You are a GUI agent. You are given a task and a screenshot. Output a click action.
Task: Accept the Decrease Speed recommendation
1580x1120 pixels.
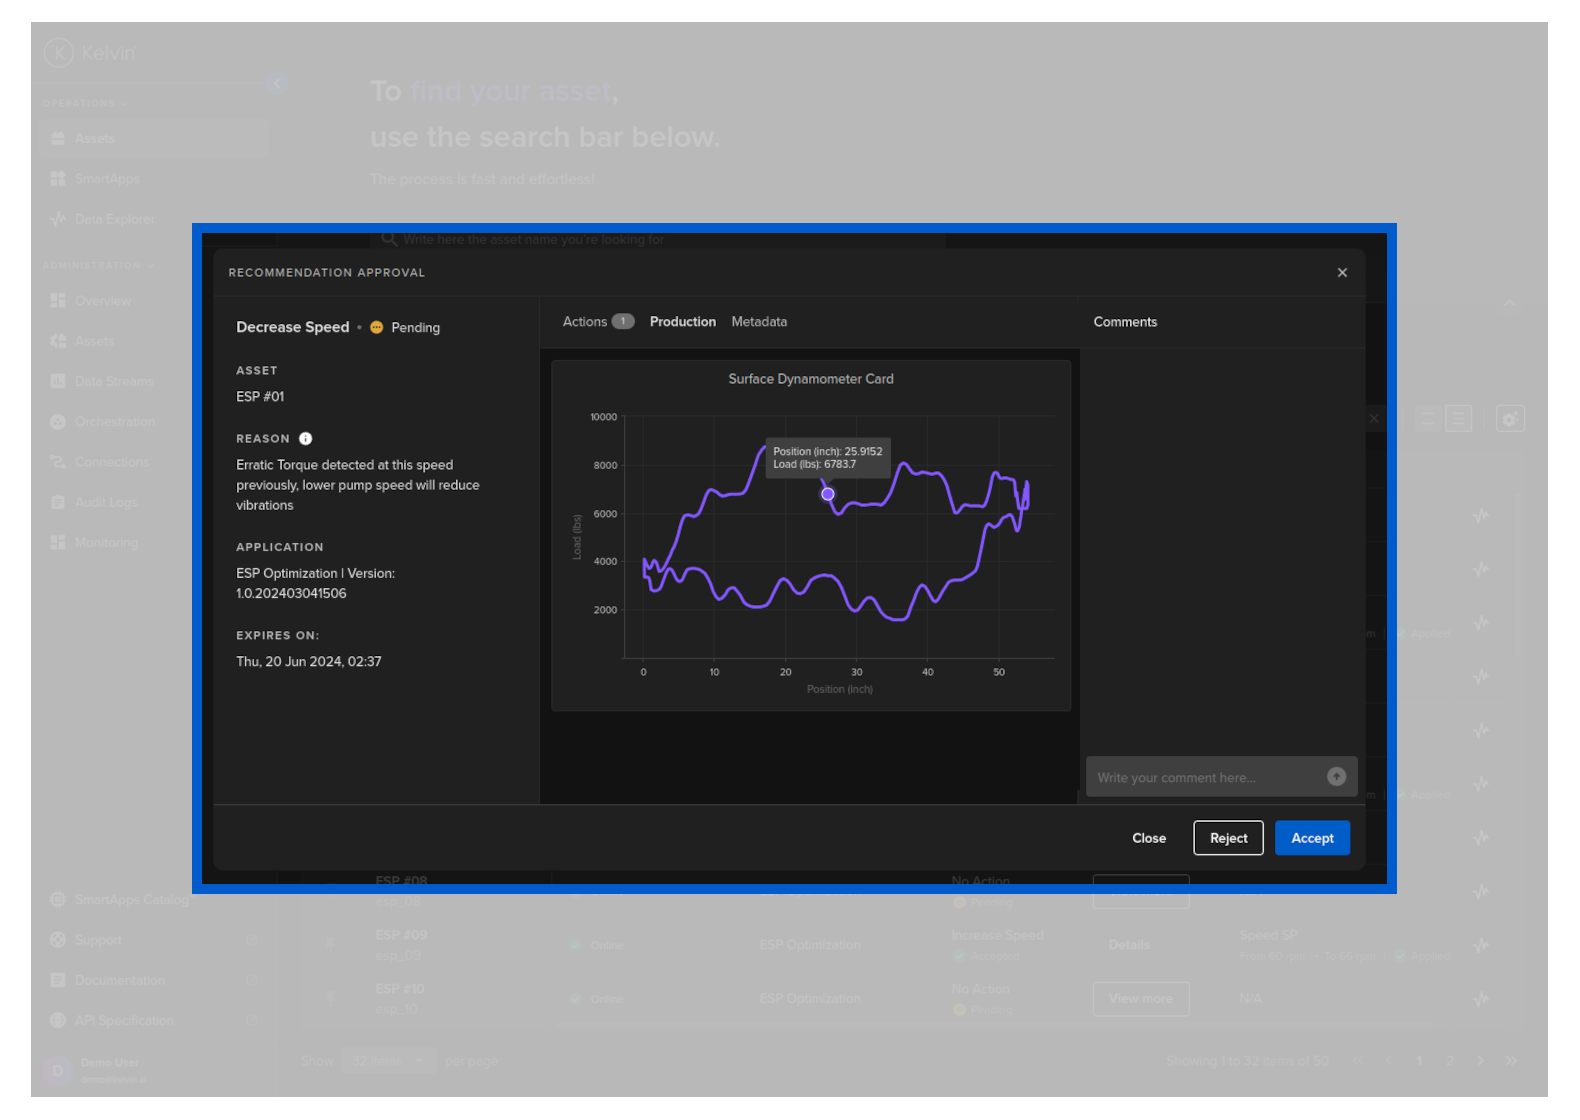[1312, 838]
